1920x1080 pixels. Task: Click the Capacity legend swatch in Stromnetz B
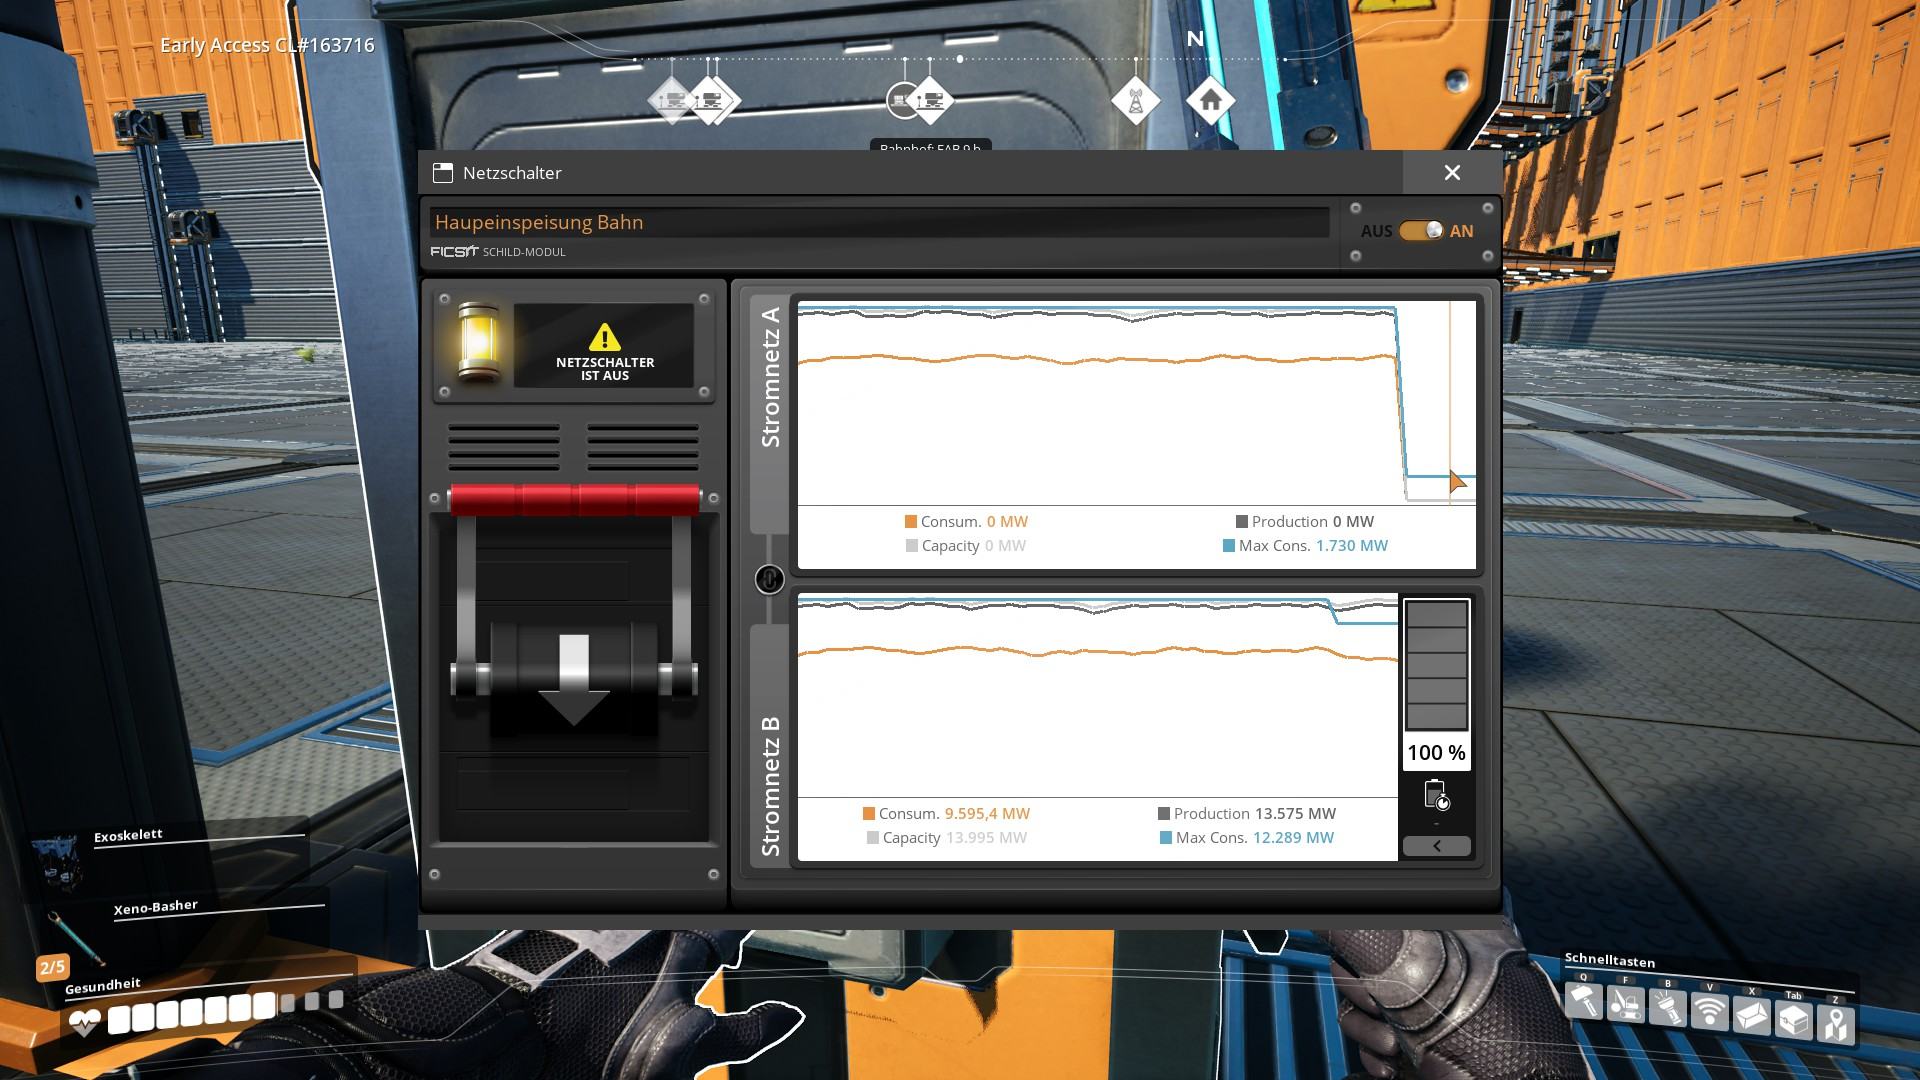point(873,838)
